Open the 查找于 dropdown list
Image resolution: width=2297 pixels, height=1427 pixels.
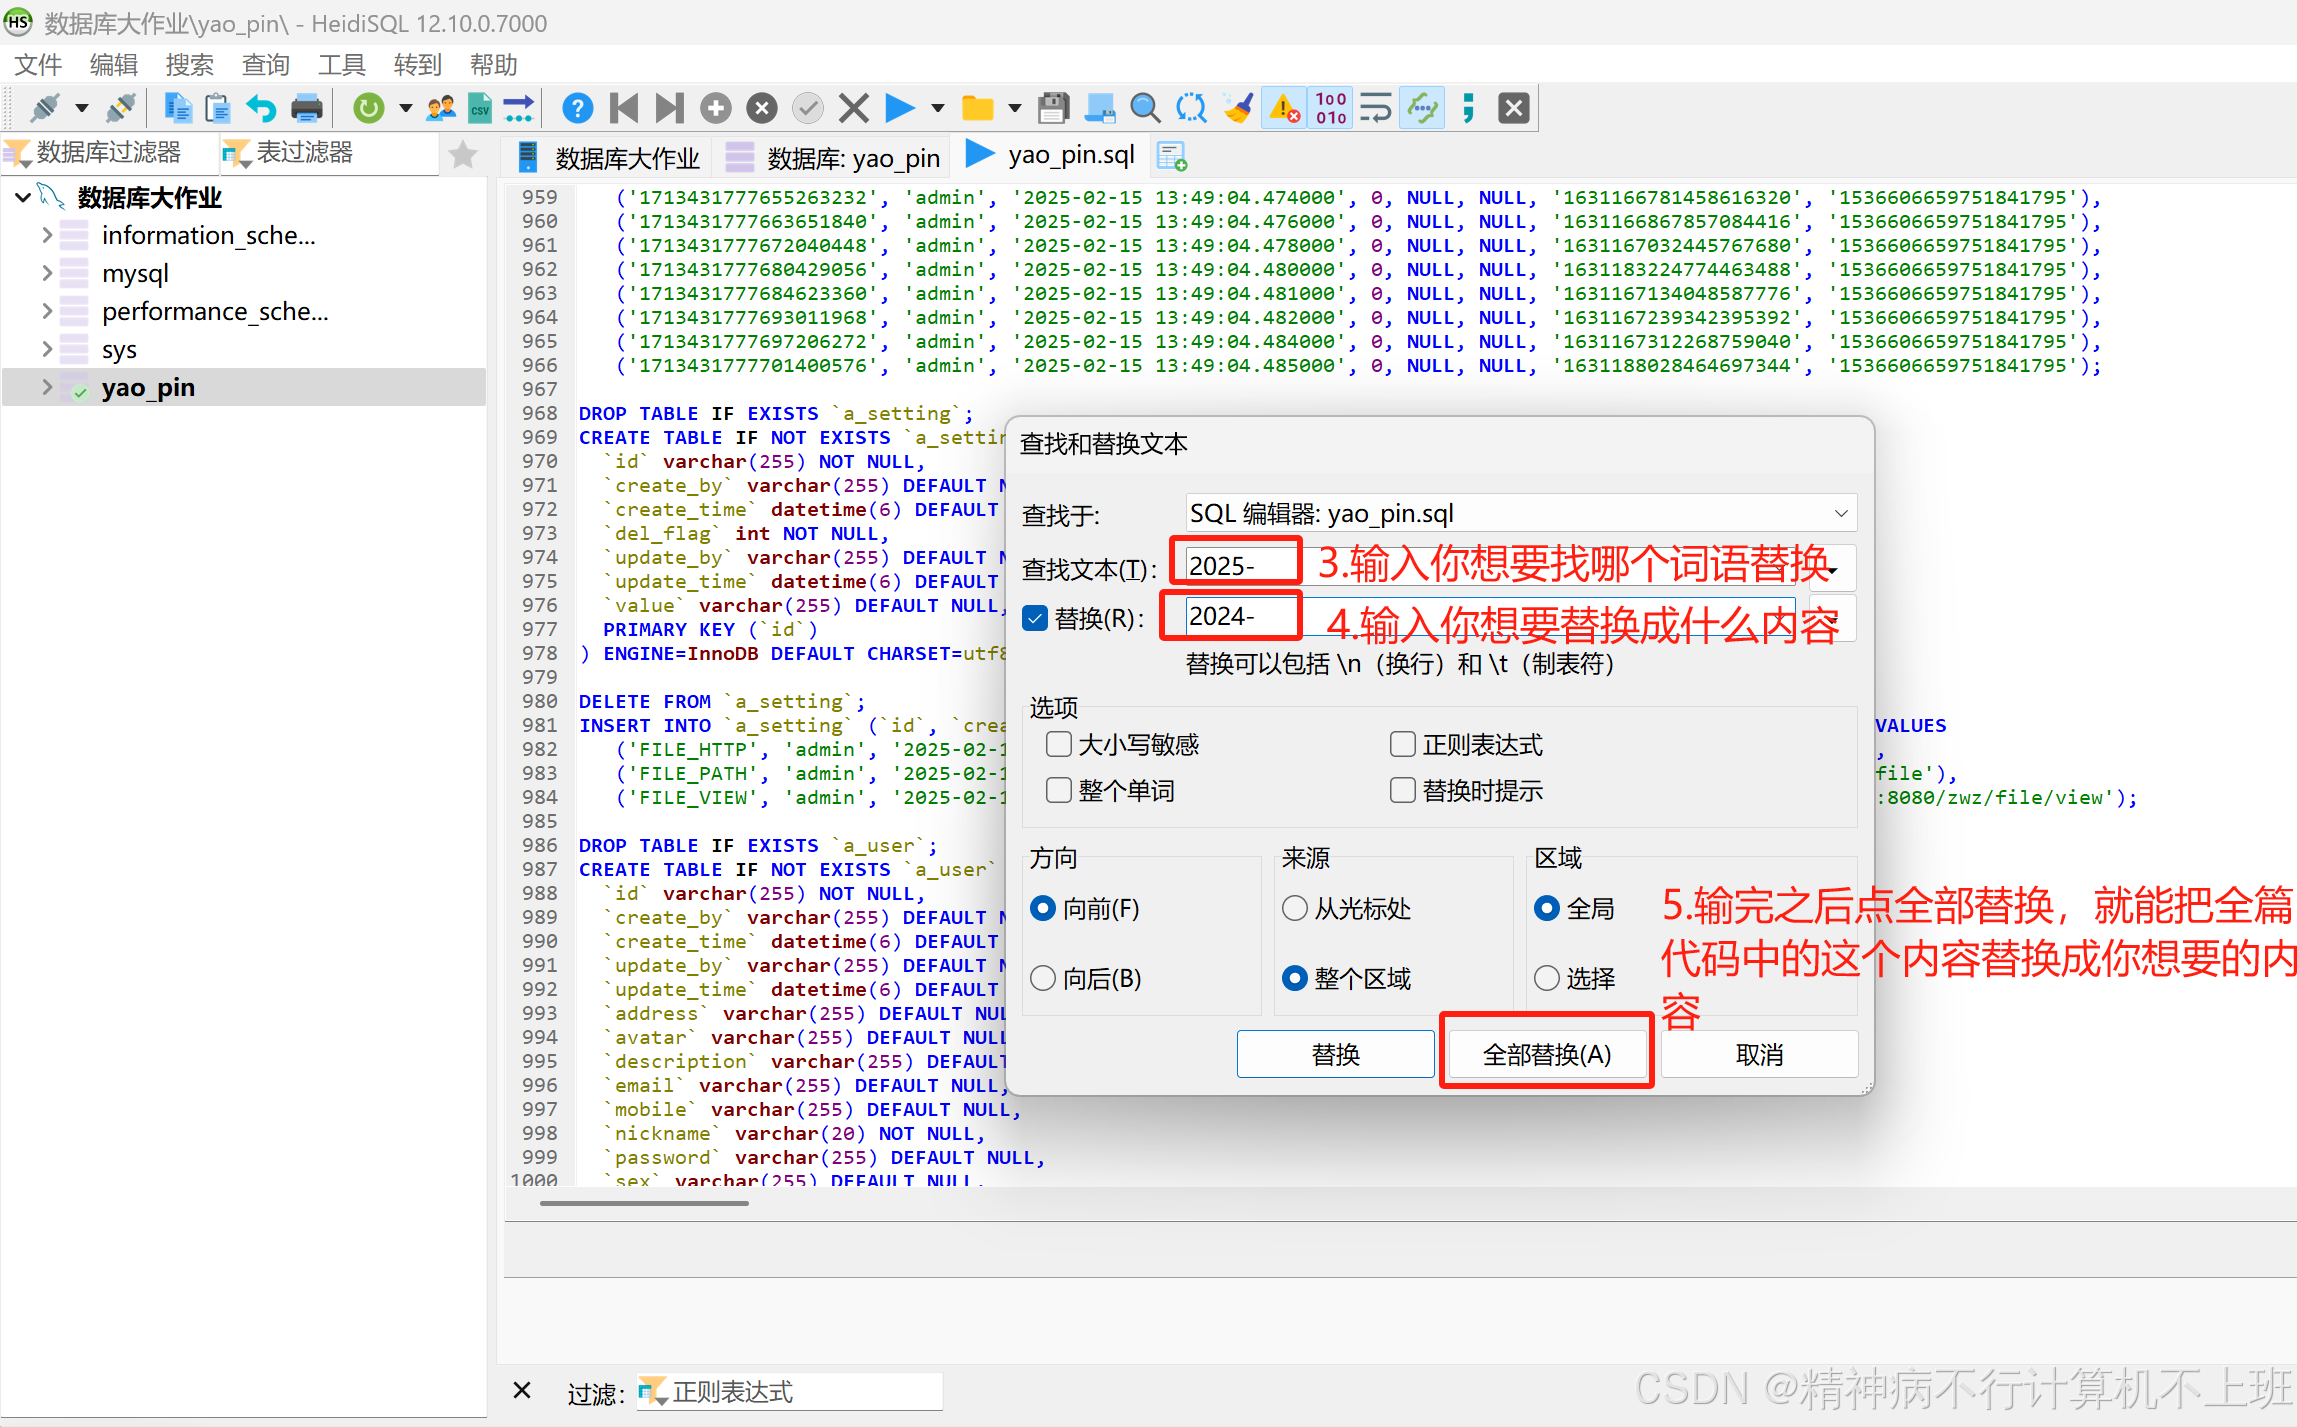pyautogui.click(x=1840, y=514)
